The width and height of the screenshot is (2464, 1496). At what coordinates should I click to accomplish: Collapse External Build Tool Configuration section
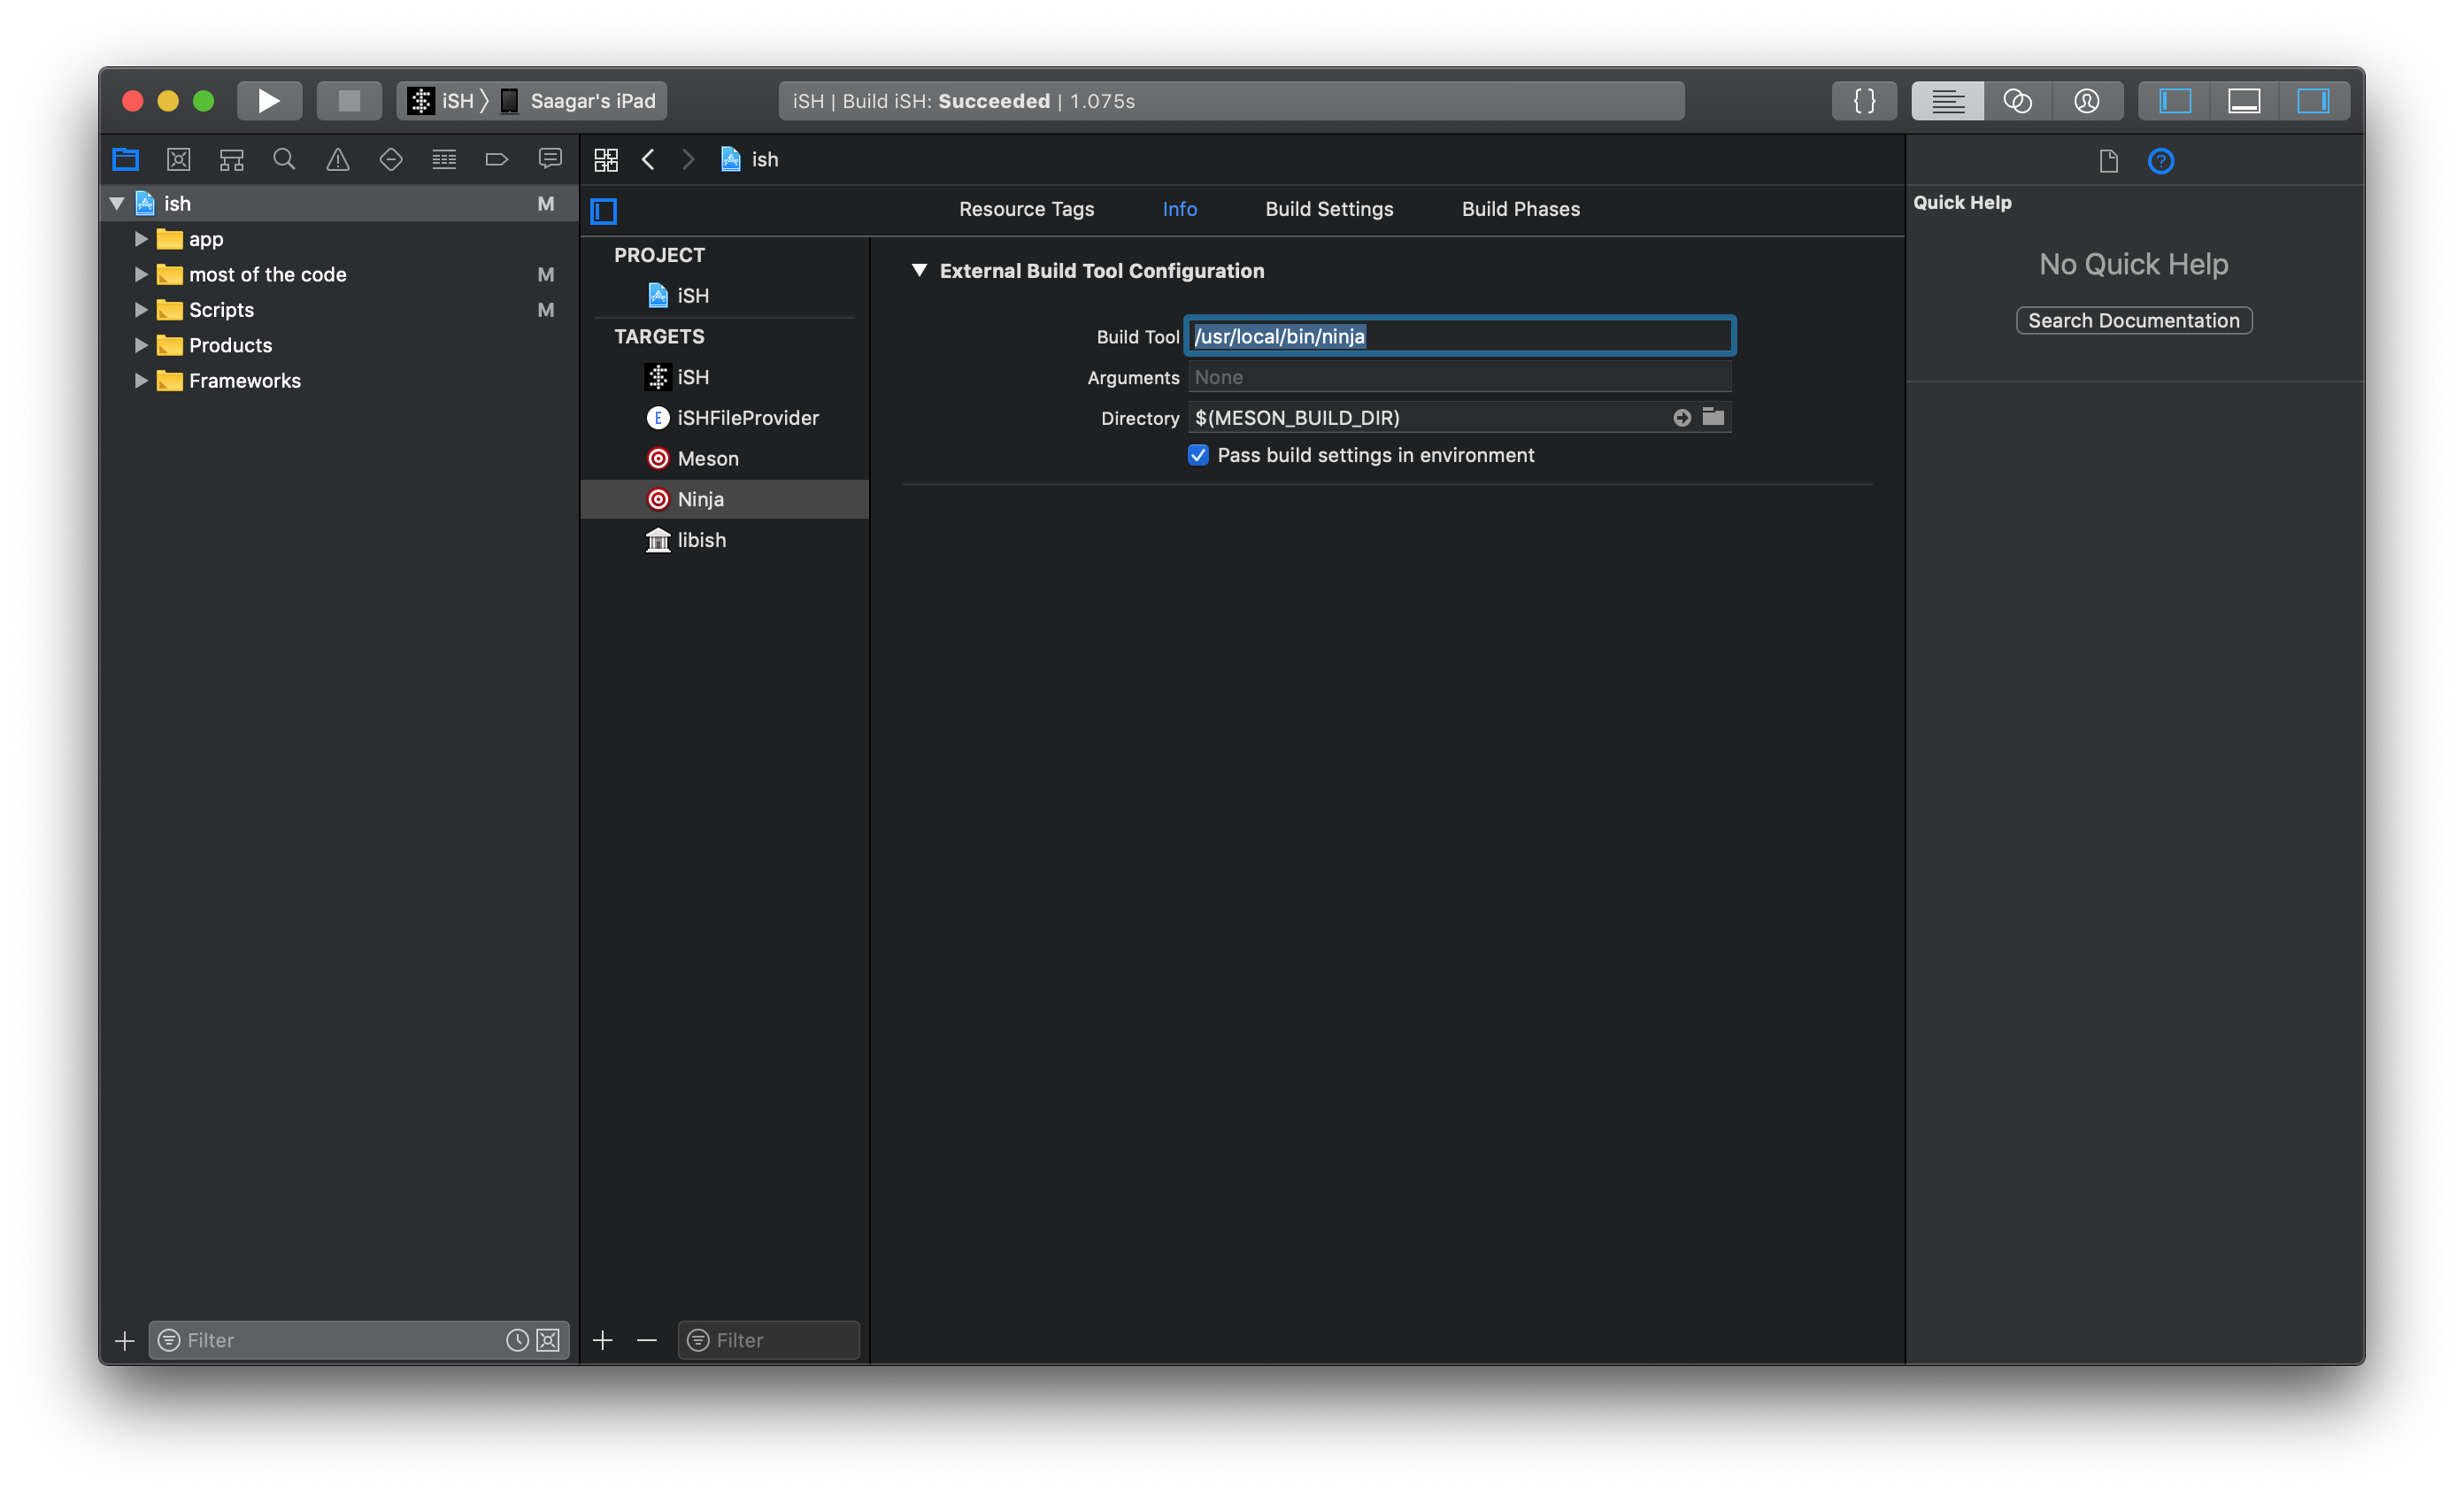(x=919, y=271)
